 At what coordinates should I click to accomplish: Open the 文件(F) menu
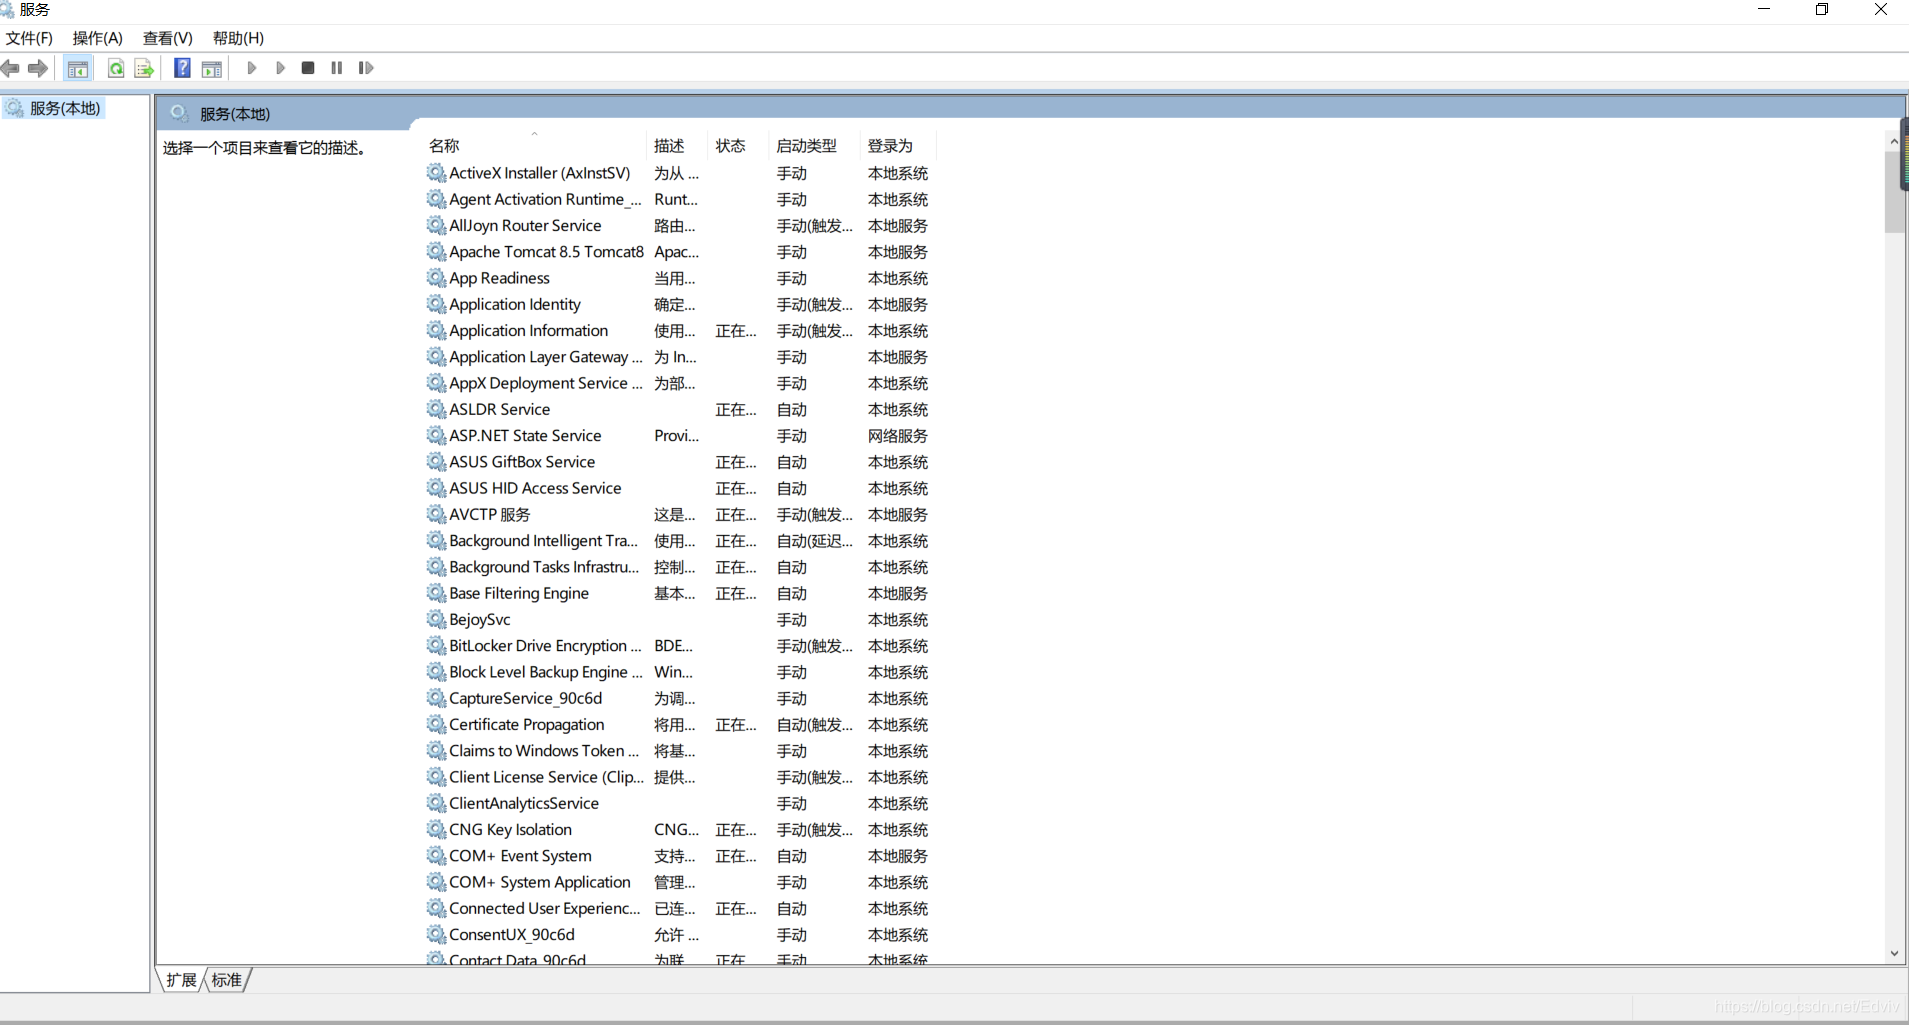(x=29, y=38)
